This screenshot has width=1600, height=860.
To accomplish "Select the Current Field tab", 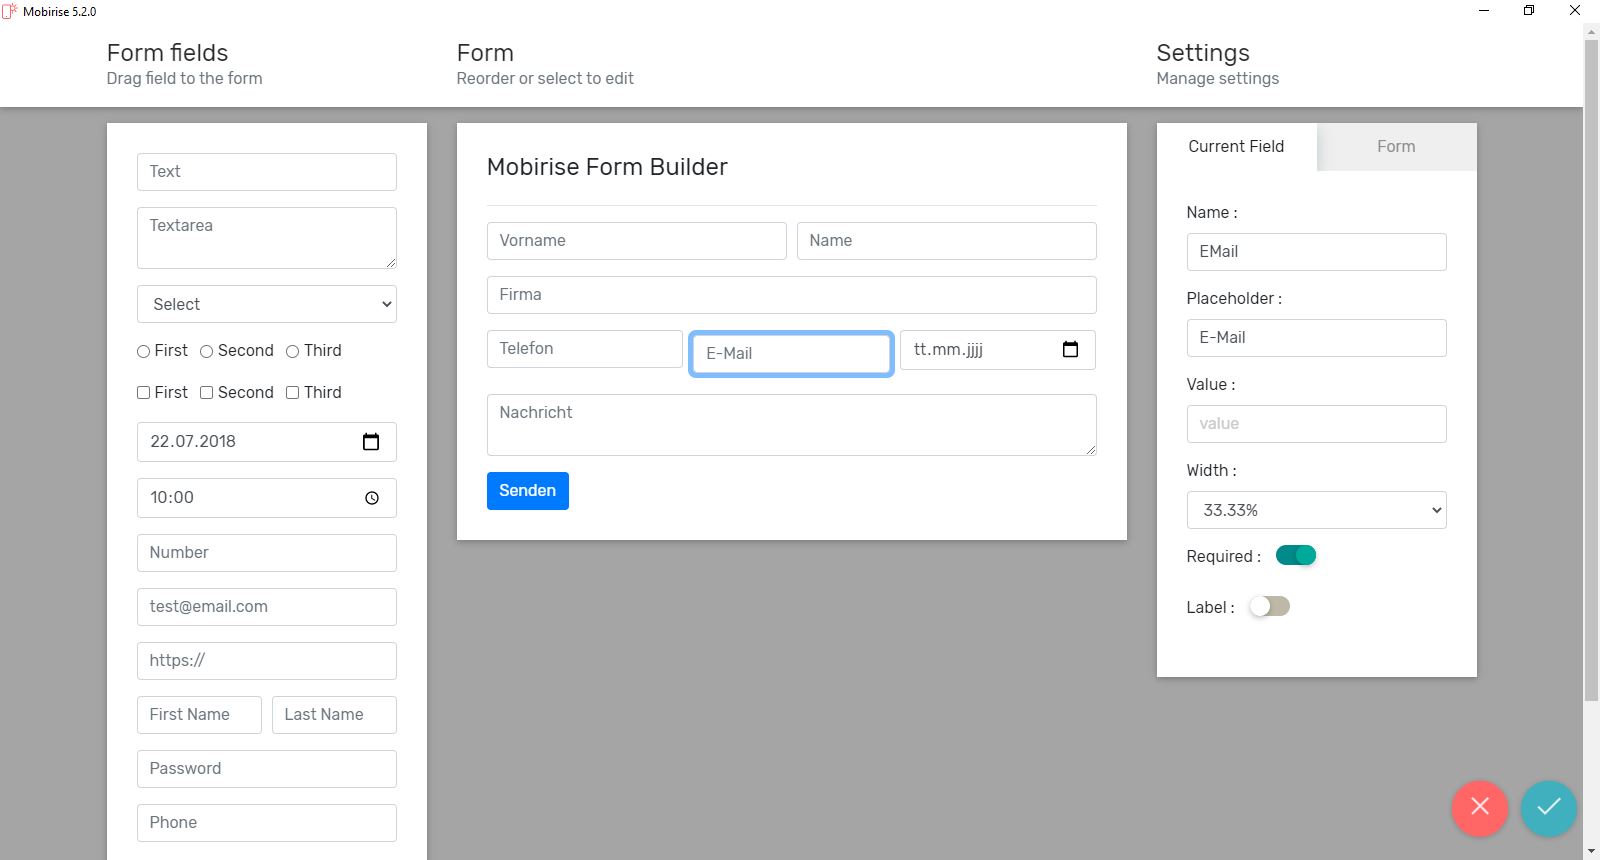I will (1236, 147).
